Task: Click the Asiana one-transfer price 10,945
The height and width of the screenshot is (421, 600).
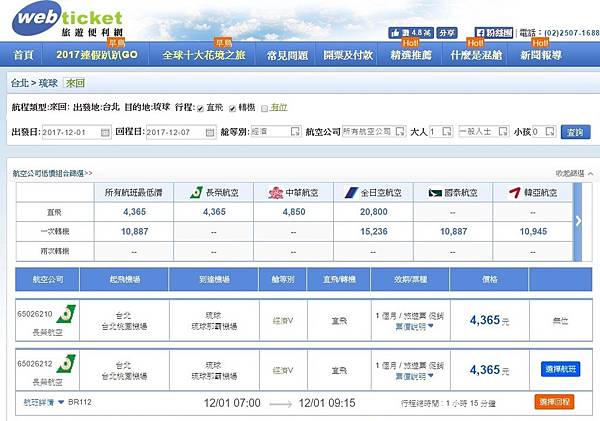Action: pyautogui.click(x=533, y=232)
